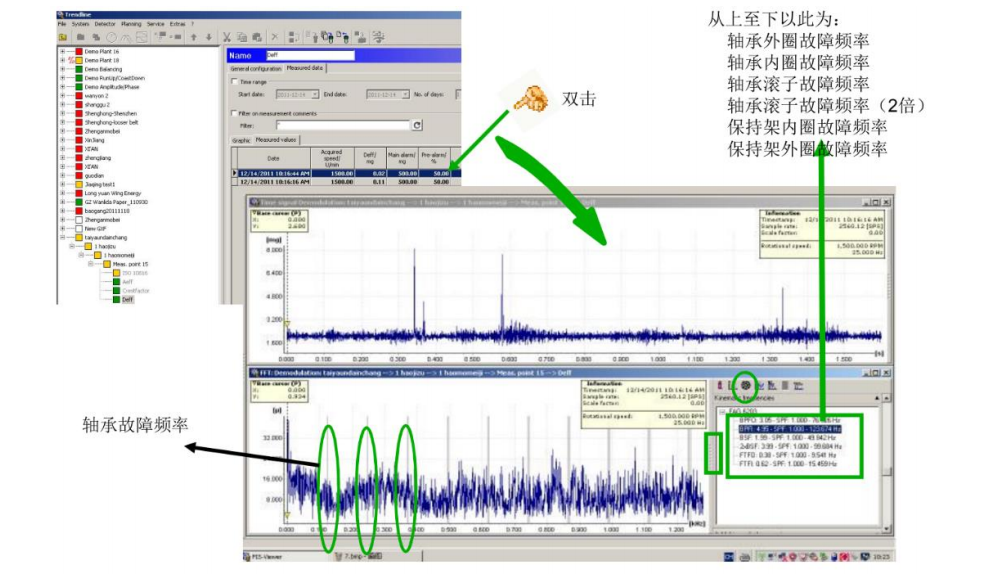Open the Start date dropdown
The image size is (996, 581).
click(315, 94)
